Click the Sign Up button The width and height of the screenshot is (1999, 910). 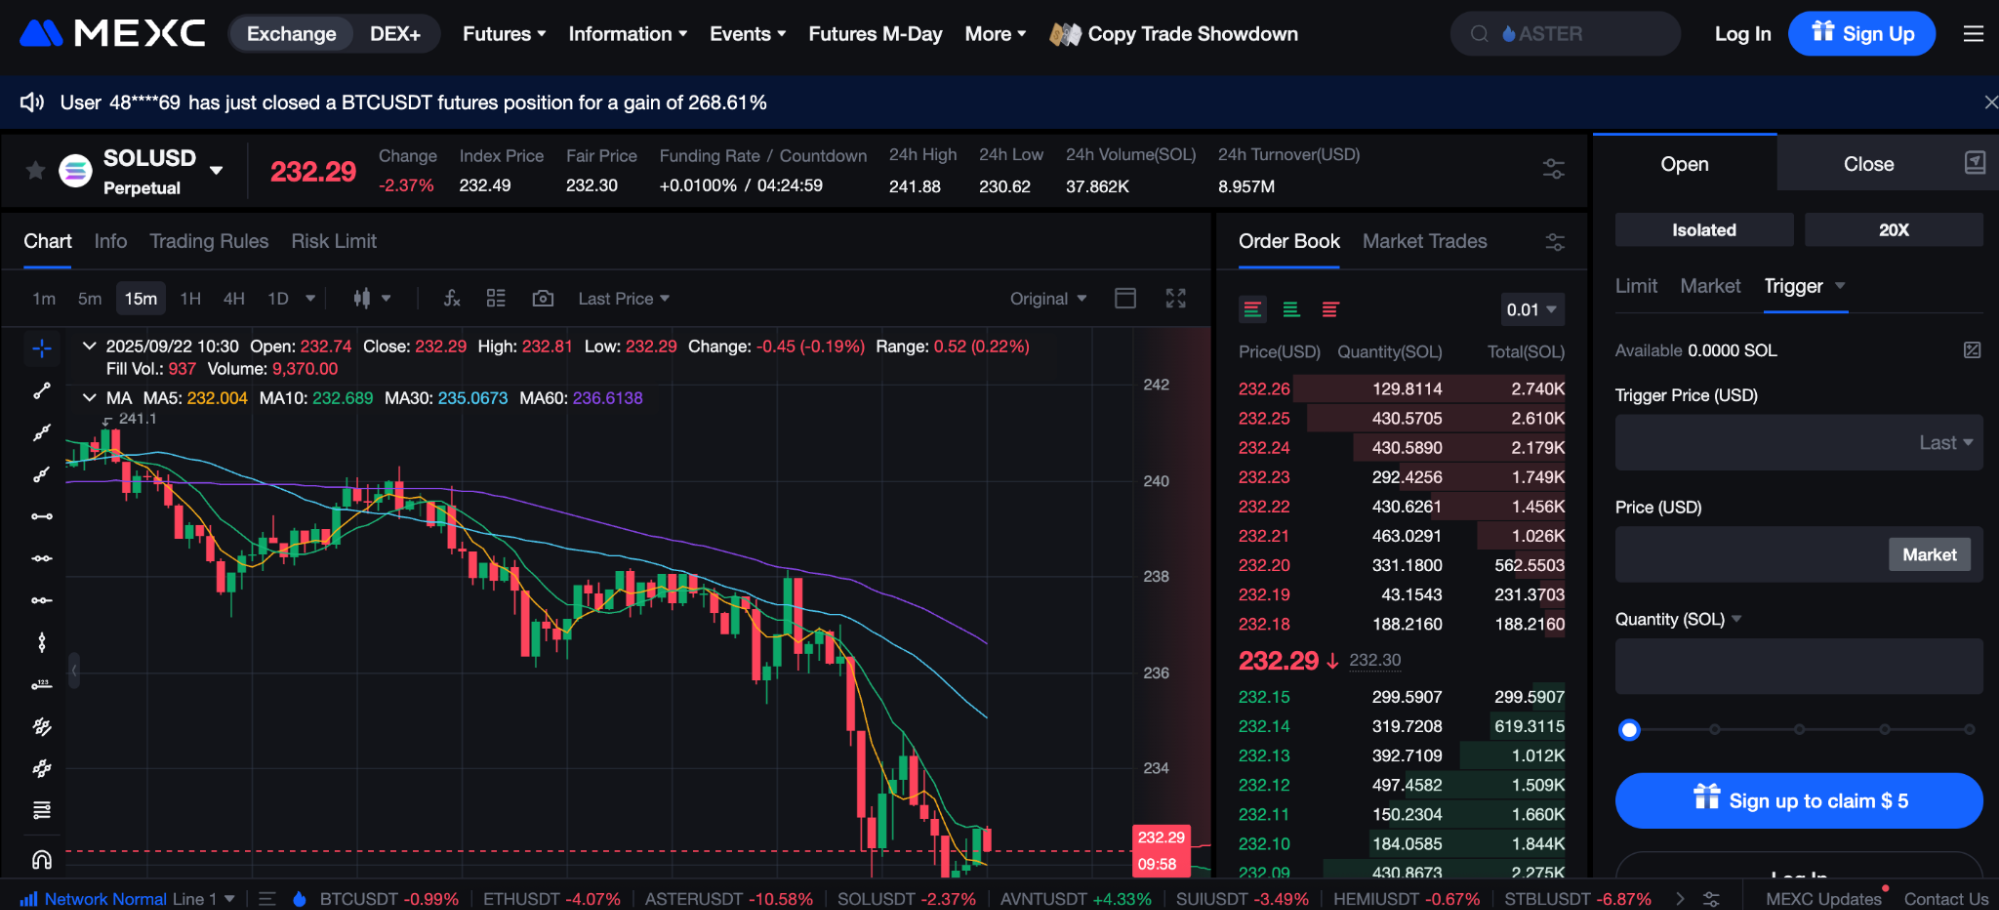point(1861,34)
